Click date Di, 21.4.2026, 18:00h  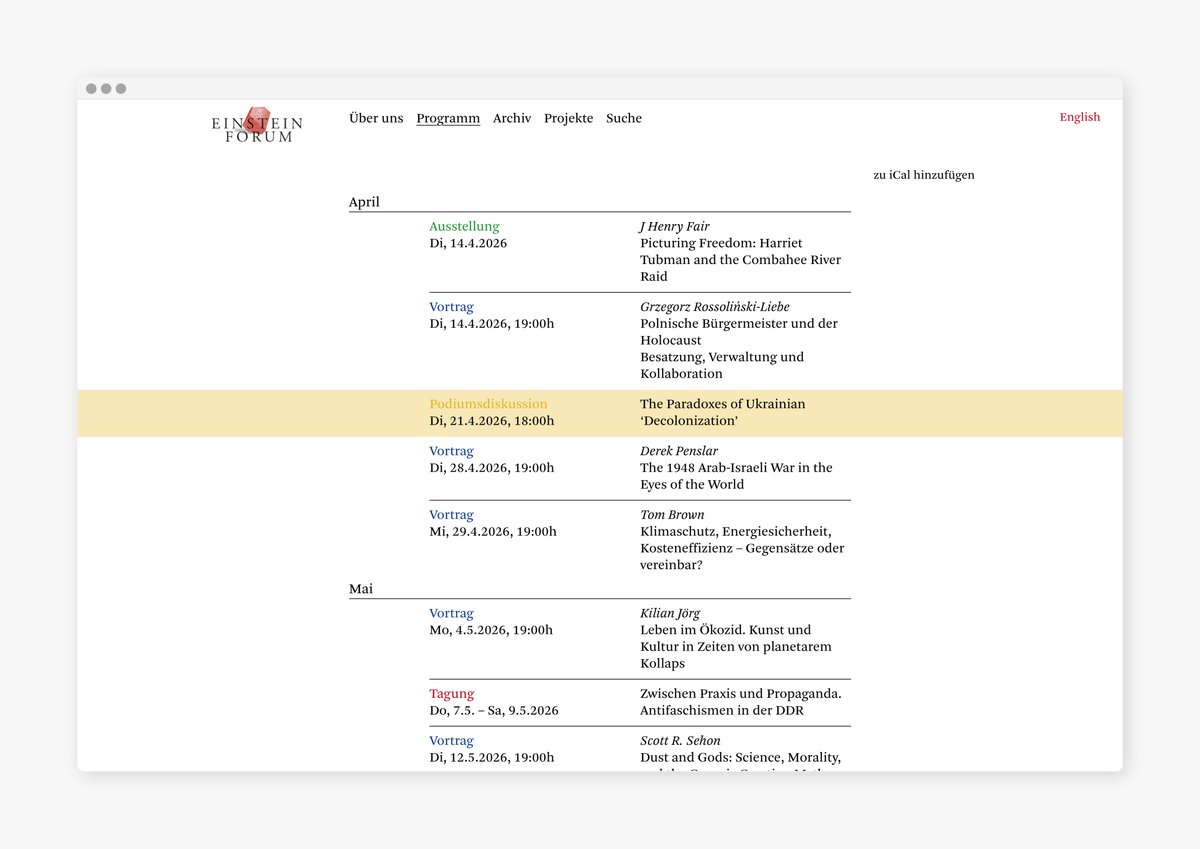(492, 421)
